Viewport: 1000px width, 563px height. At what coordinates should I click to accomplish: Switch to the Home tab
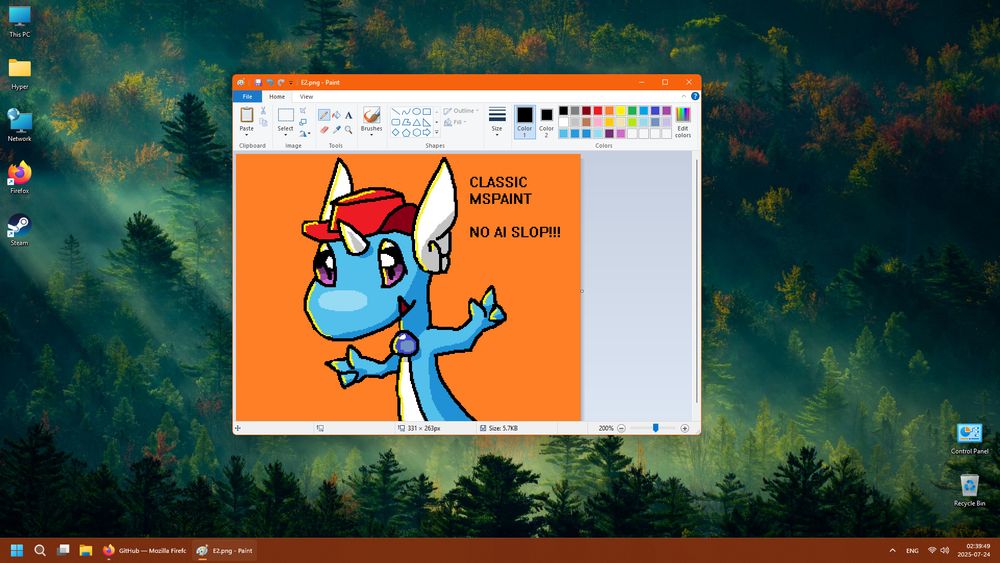(x=277, y=96)
